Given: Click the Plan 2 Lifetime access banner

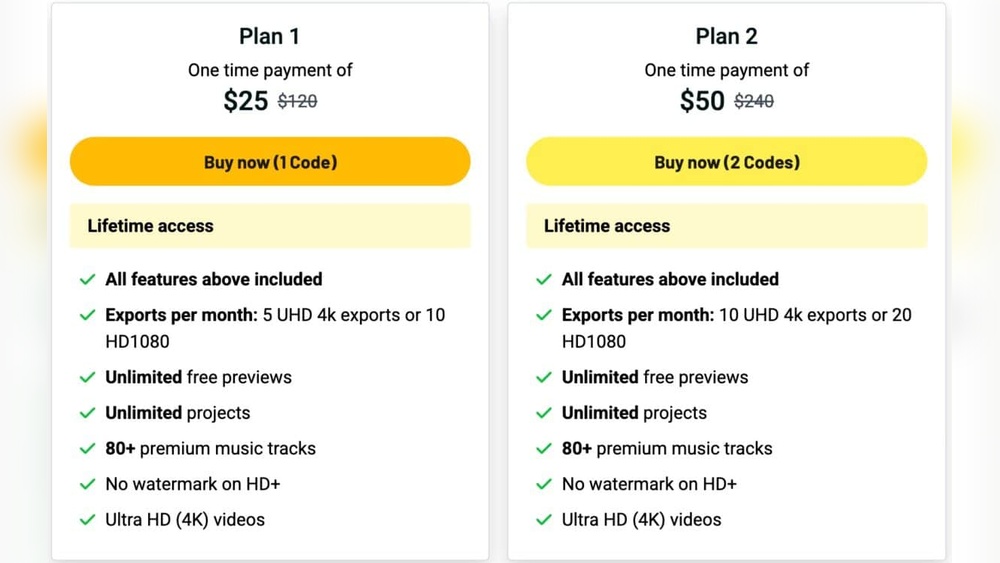Looking at the screenshot, I should pos(727,226).
